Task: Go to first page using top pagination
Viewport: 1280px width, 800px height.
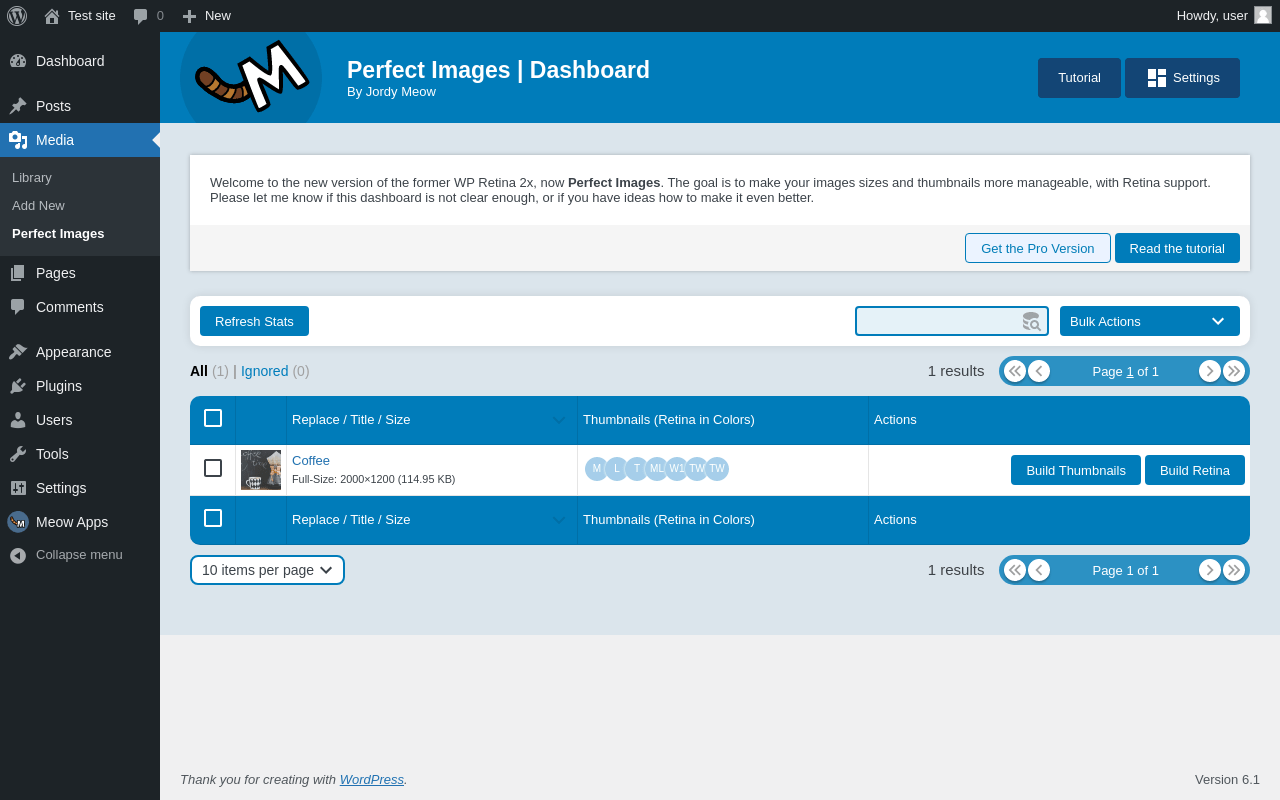Action: click(1015, 371)
